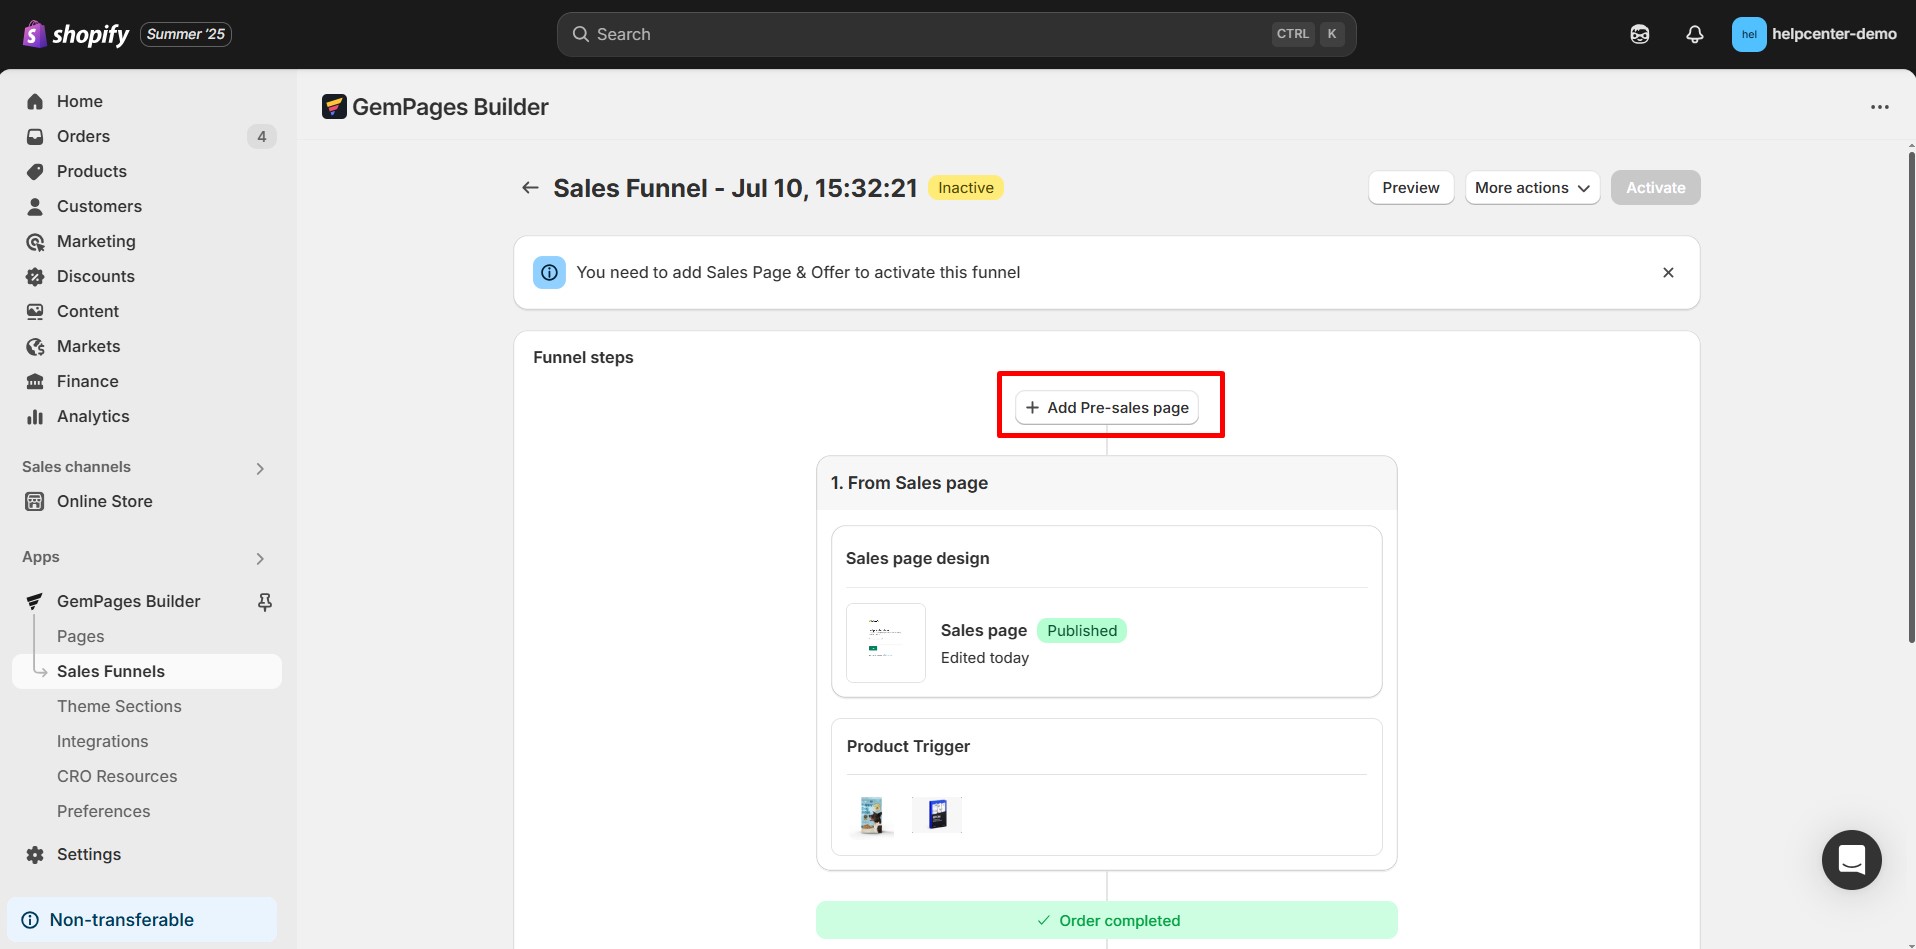Open Settings via the gear icon
Viewport: 1916px width, 949px height.
pyautogui.click(x=35, y=854)
